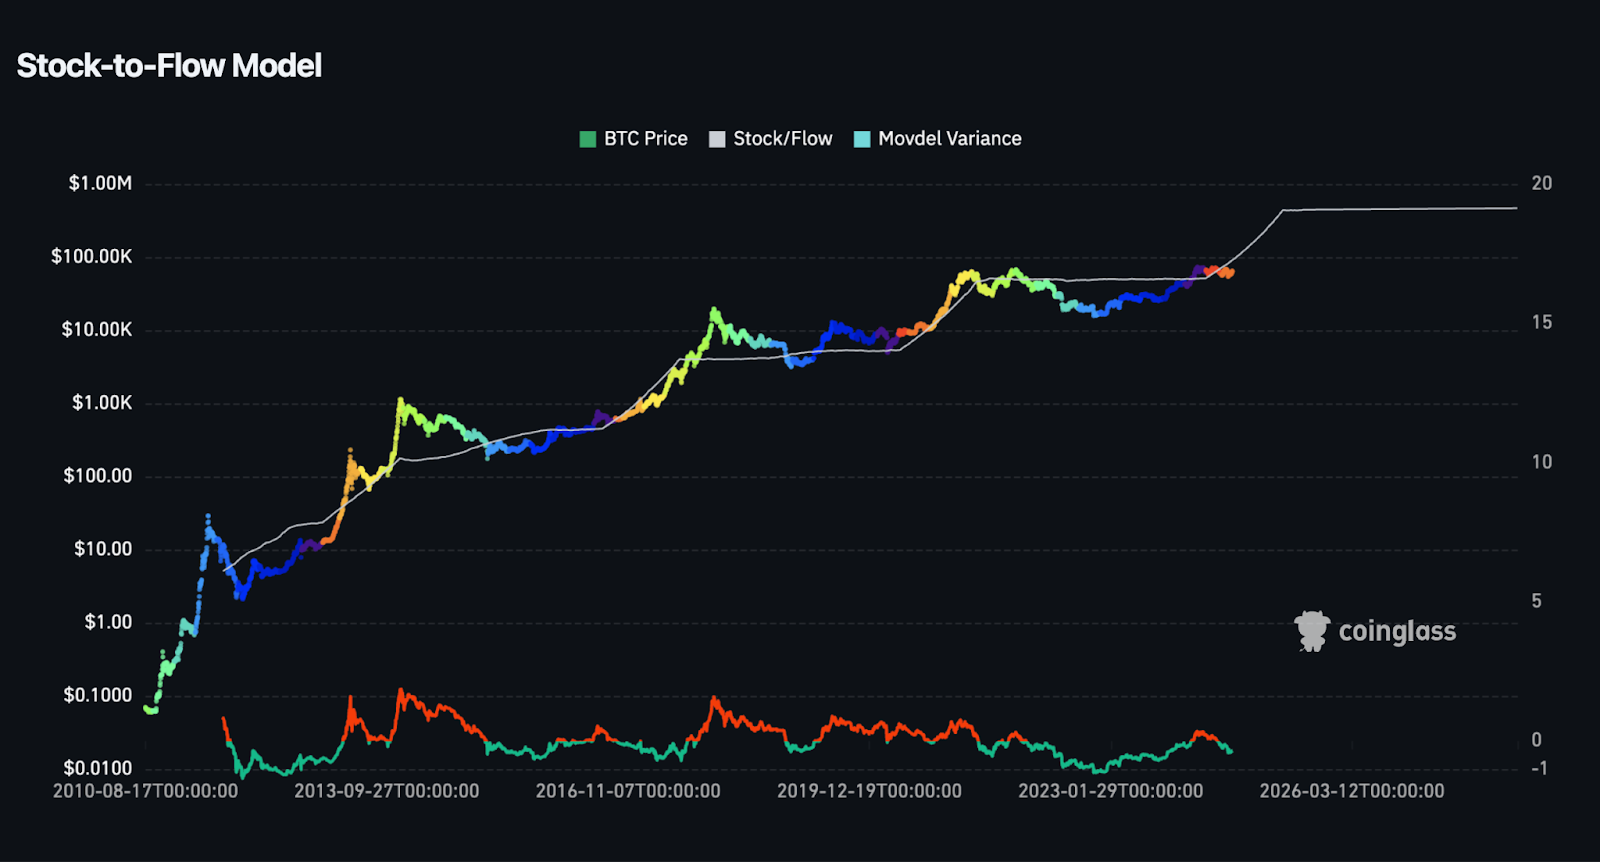The image size is (1600, 862).
Task: Click the 2026-03-12T00:00:00 date label
Action: (1352, 791)
